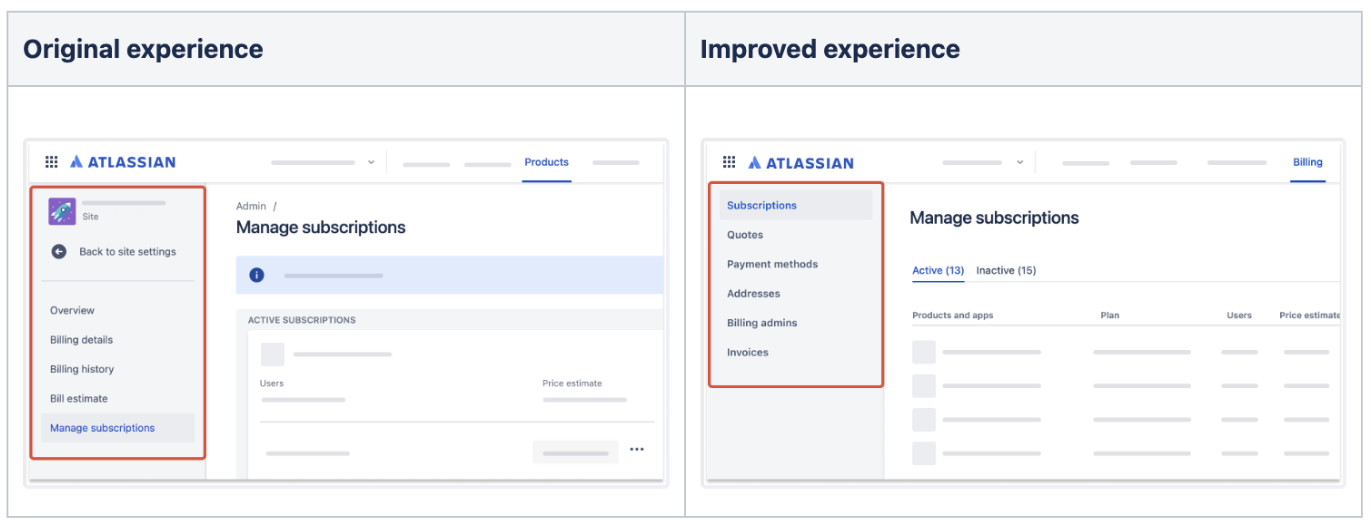The height and width of the screenshot is (520, 1372).
Task: Open app switcher grid in original experience
Action: (52, 162)
